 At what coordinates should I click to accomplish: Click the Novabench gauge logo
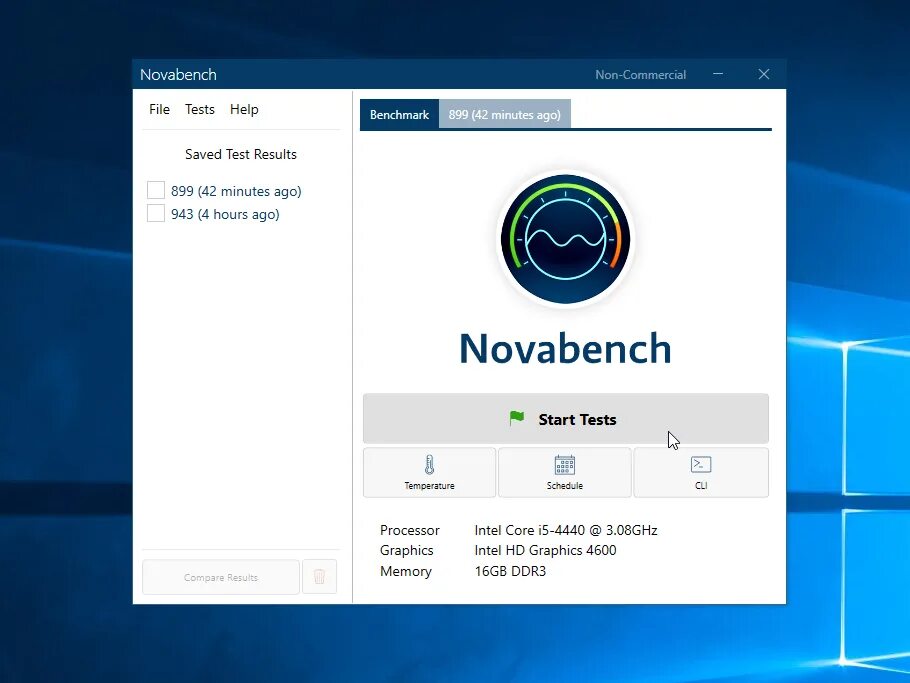tap(565, 238)
